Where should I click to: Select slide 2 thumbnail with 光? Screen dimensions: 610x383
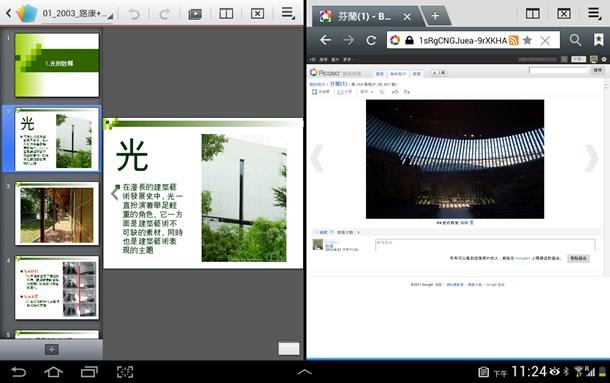click(57, 139)
